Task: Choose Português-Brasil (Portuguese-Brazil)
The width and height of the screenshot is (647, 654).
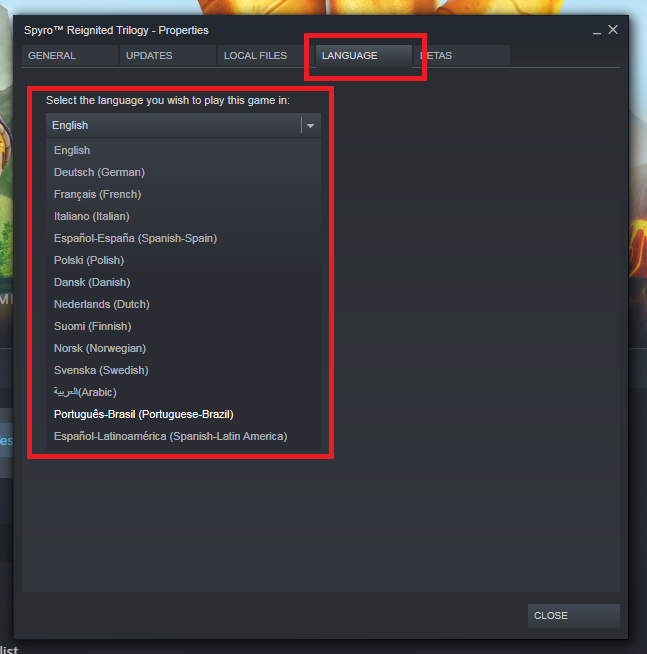Action: coord(183,414)
